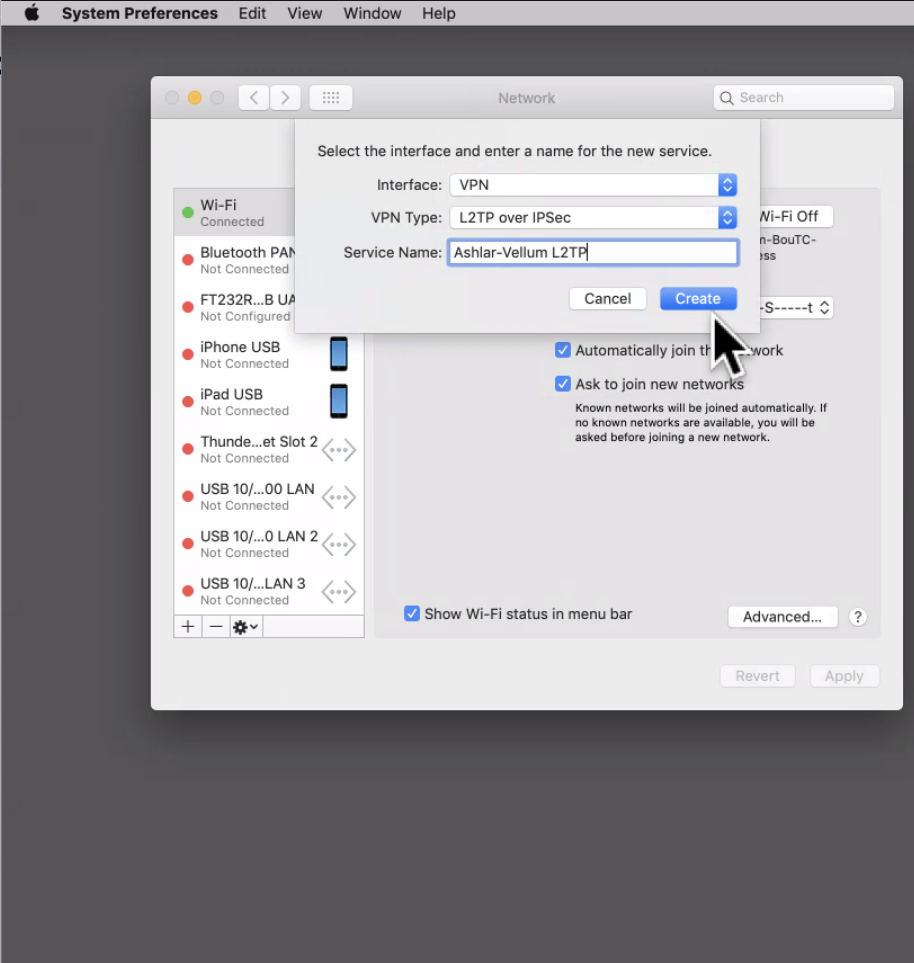Toggle Ask to join new networks

[x=562, y=383]
